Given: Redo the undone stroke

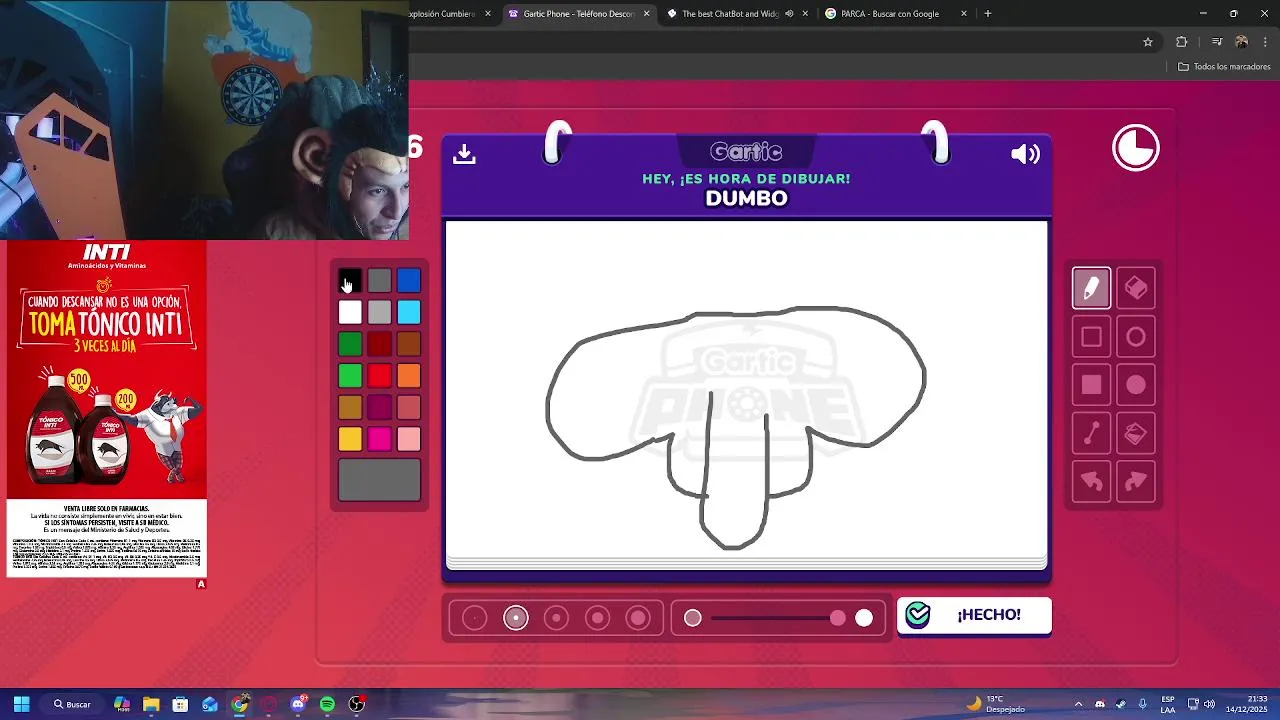Looking at the screenshot, I should point(1136,482).
